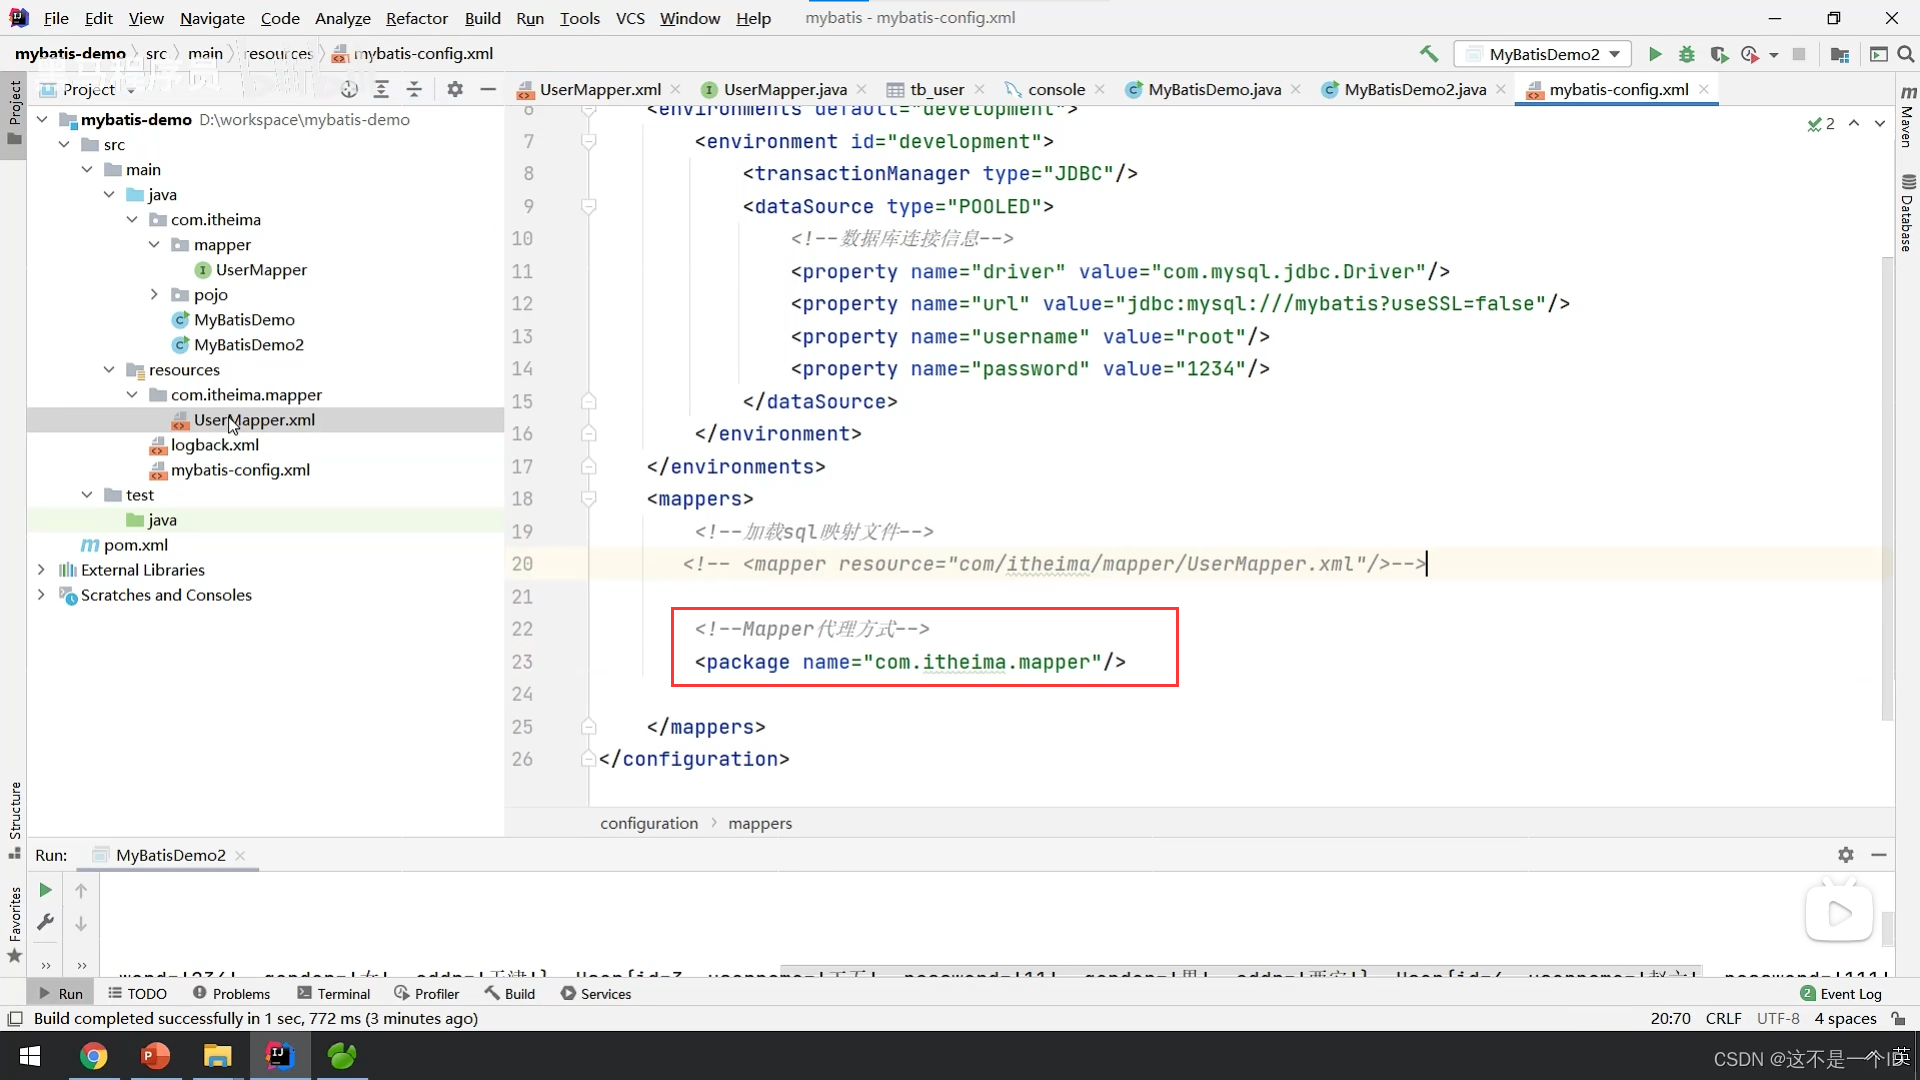Screen dimensions: 1920x1080
Task: Go to previous highlighted problem arrow
Action: tap(1854, 123)
